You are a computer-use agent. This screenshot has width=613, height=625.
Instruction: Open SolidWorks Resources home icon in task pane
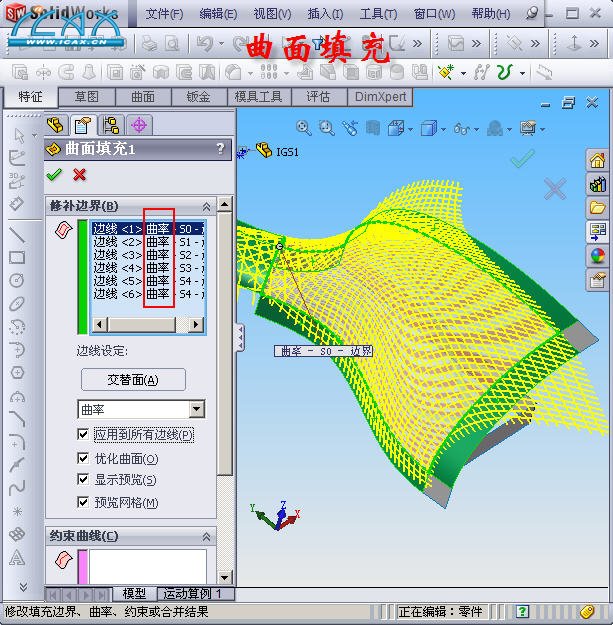tap(597, 160)
